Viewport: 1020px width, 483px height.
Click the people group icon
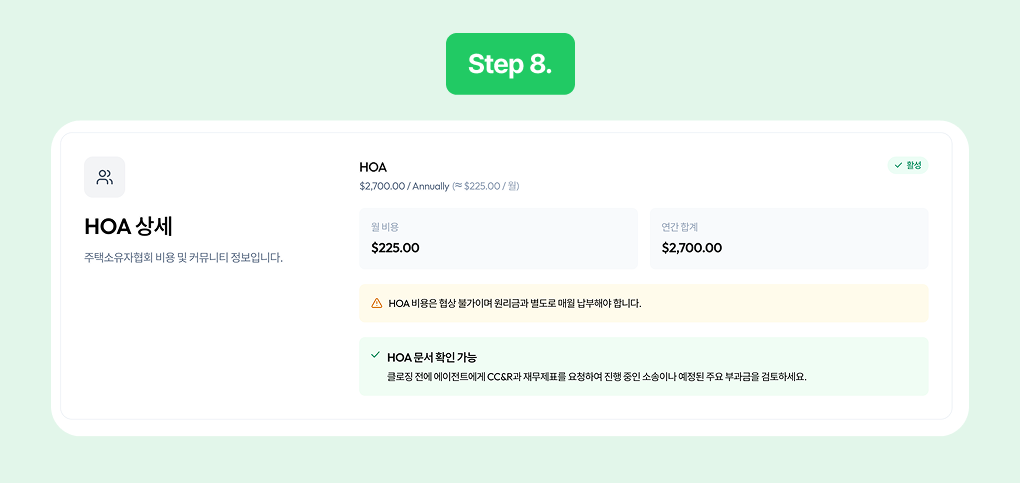(x=105, y=177)
